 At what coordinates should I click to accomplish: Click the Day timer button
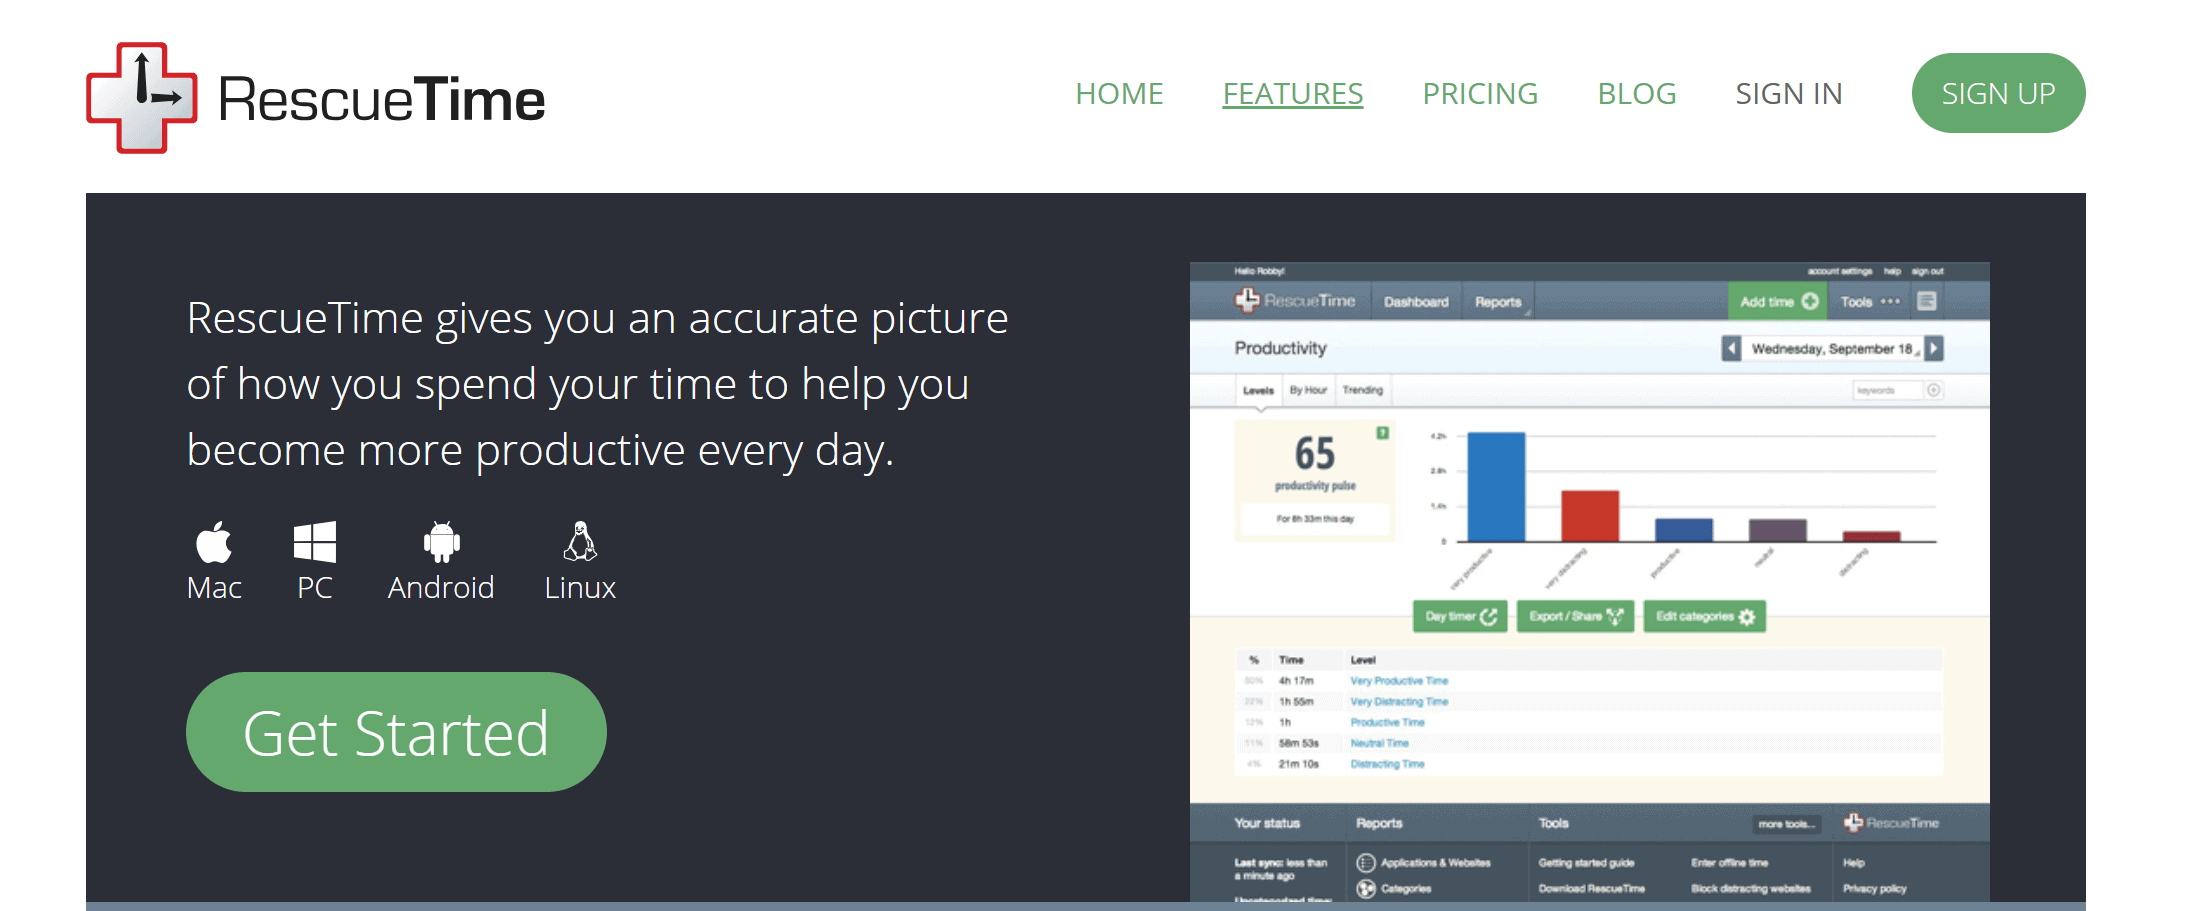[1460, 617]
